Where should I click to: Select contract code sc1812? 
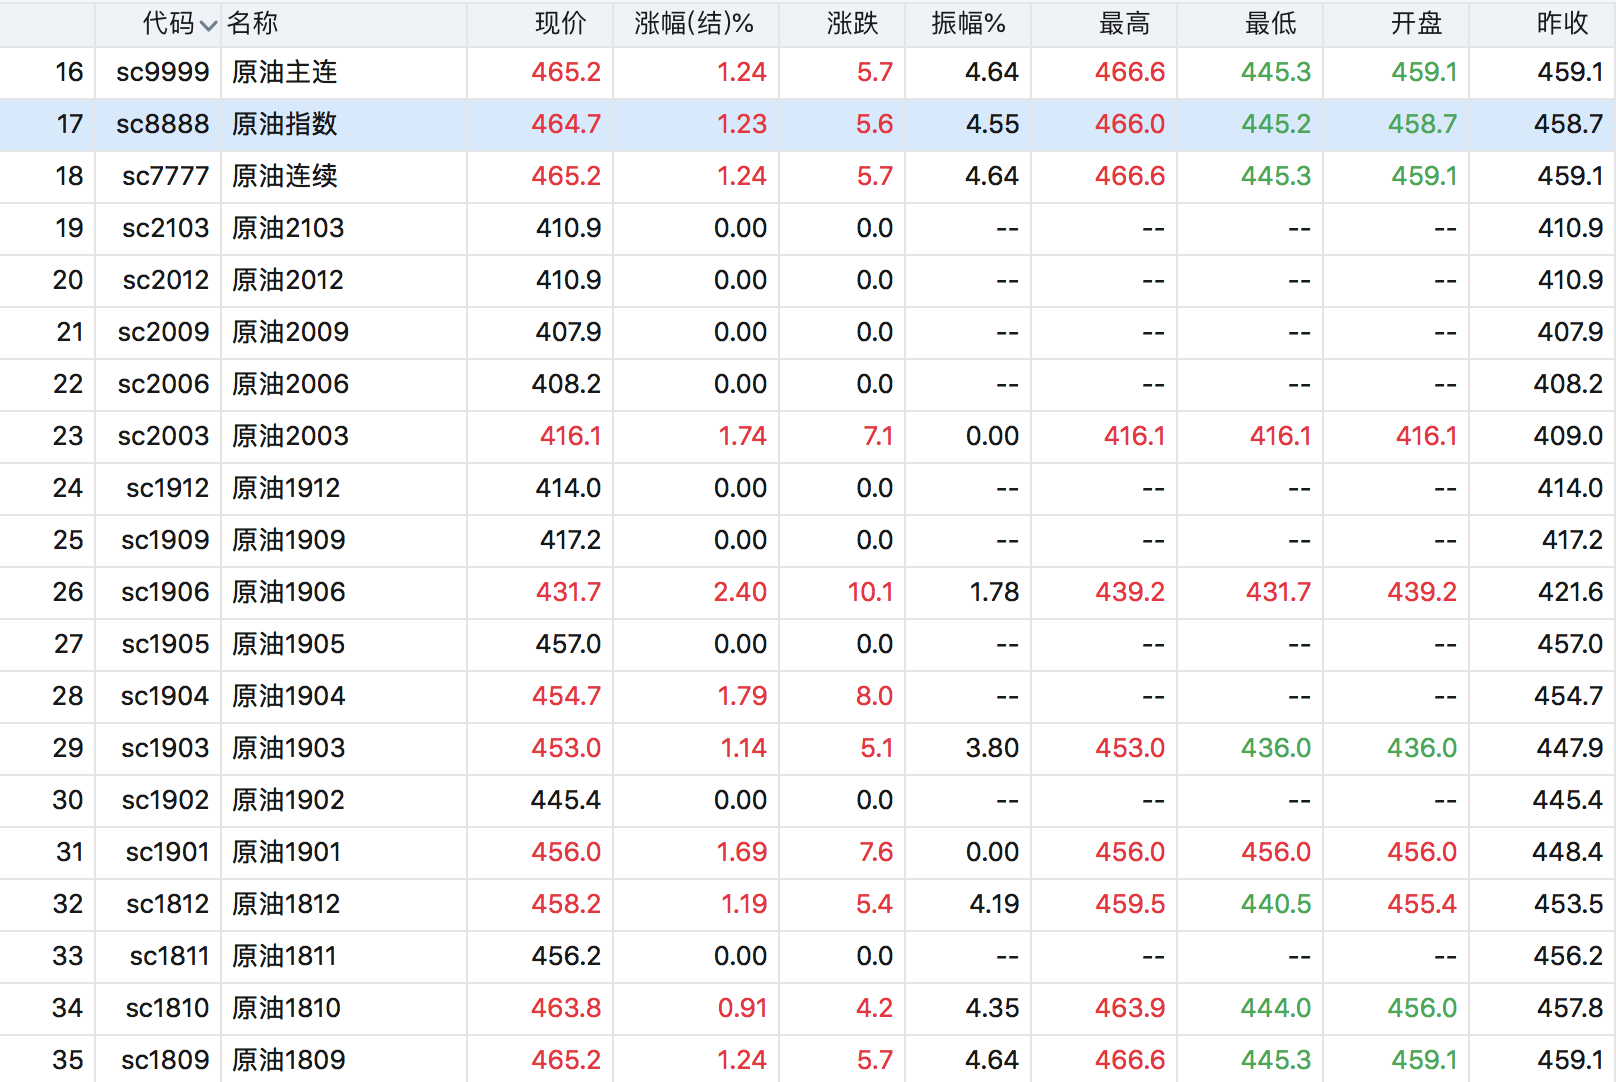pyautogui.click(x=167, y=904)
